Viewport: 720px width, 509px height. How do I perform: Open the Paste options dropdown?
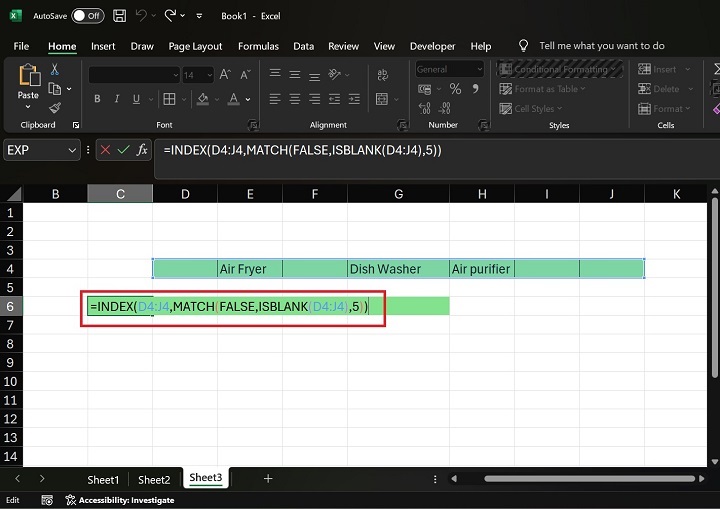pyautogui.click(x=28, y=108)
